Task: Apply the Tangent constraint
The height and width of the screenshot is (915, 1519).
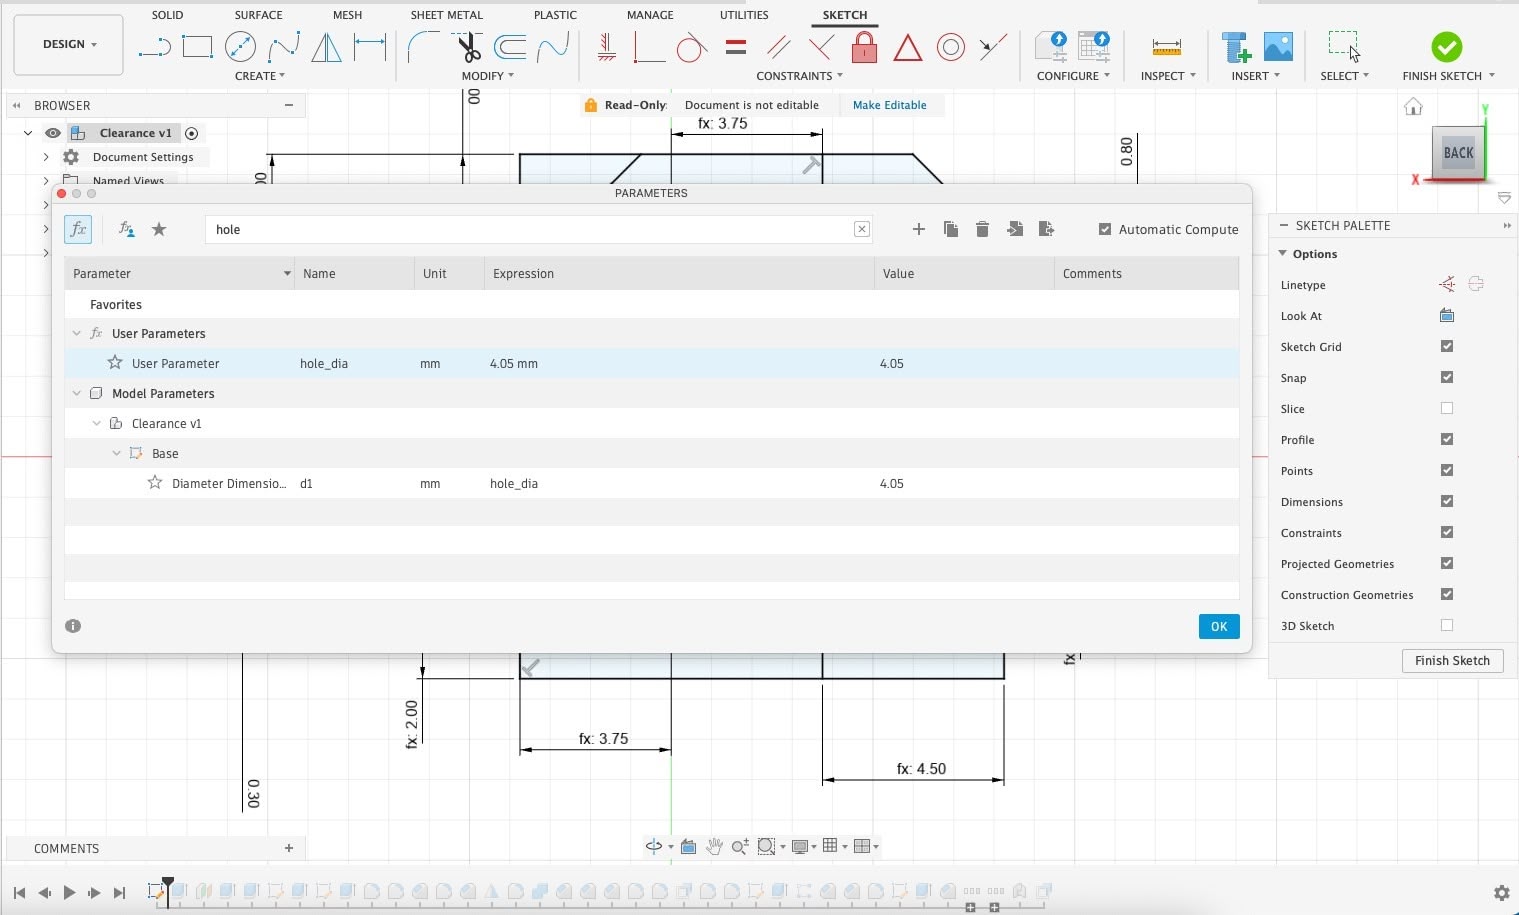Action: [x=692, y=47]
